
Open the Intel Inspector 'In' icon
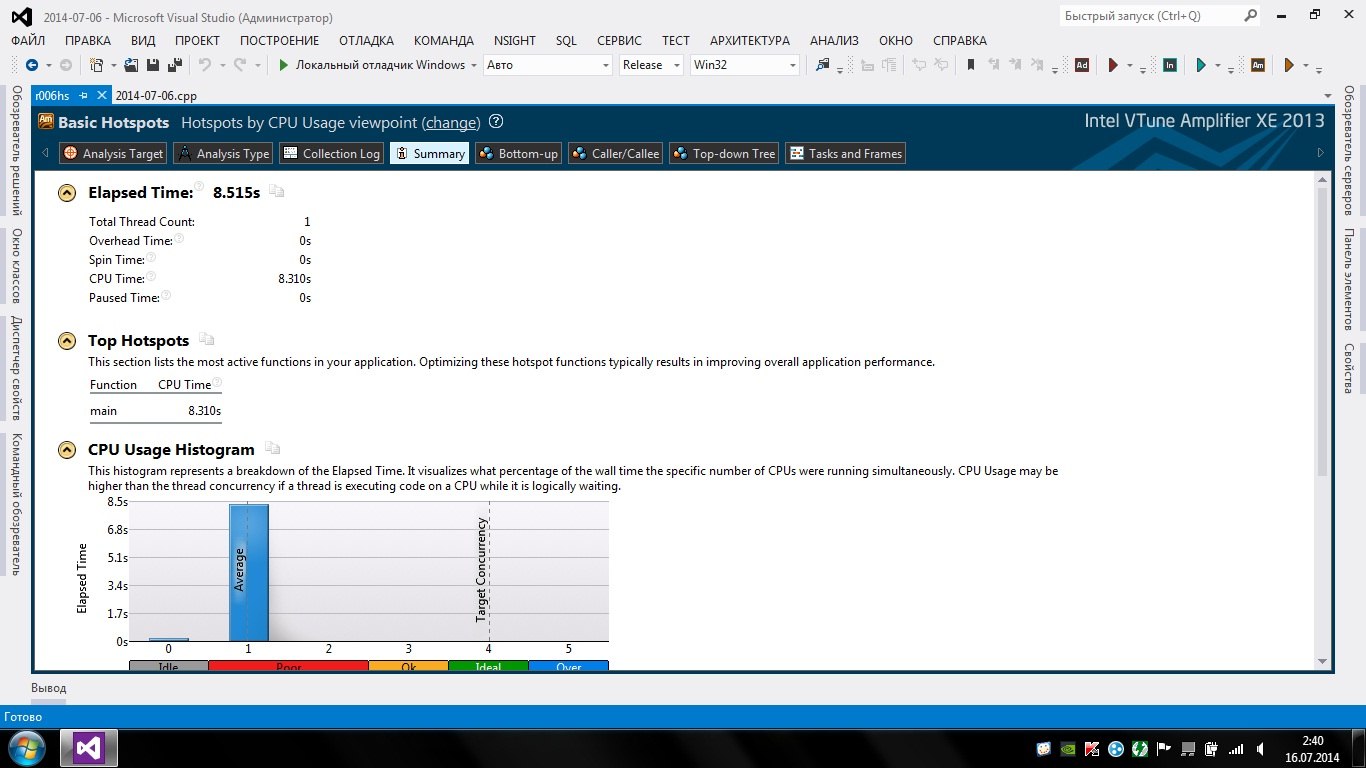tap(1169, 65)
